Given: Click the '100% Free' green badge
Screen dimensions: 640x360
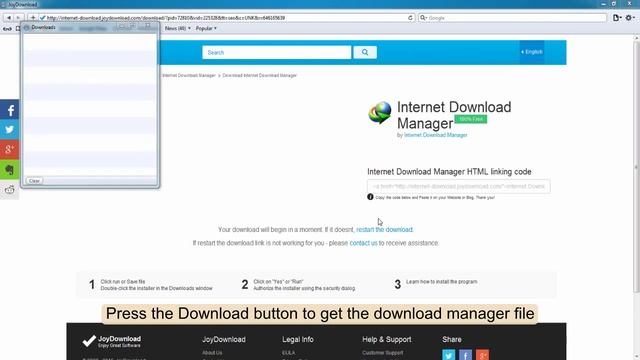Looking at the screenshot, I should coord(471,119).
